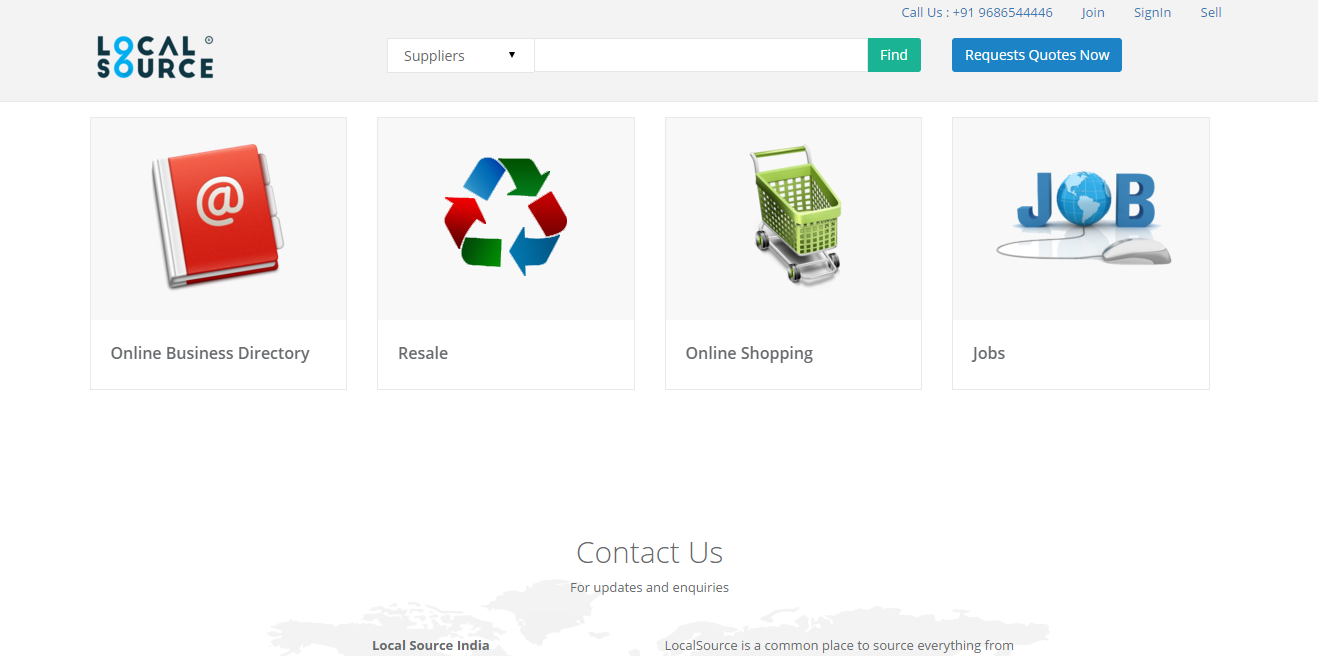Click the Requests Quotes Now button

1036,55
